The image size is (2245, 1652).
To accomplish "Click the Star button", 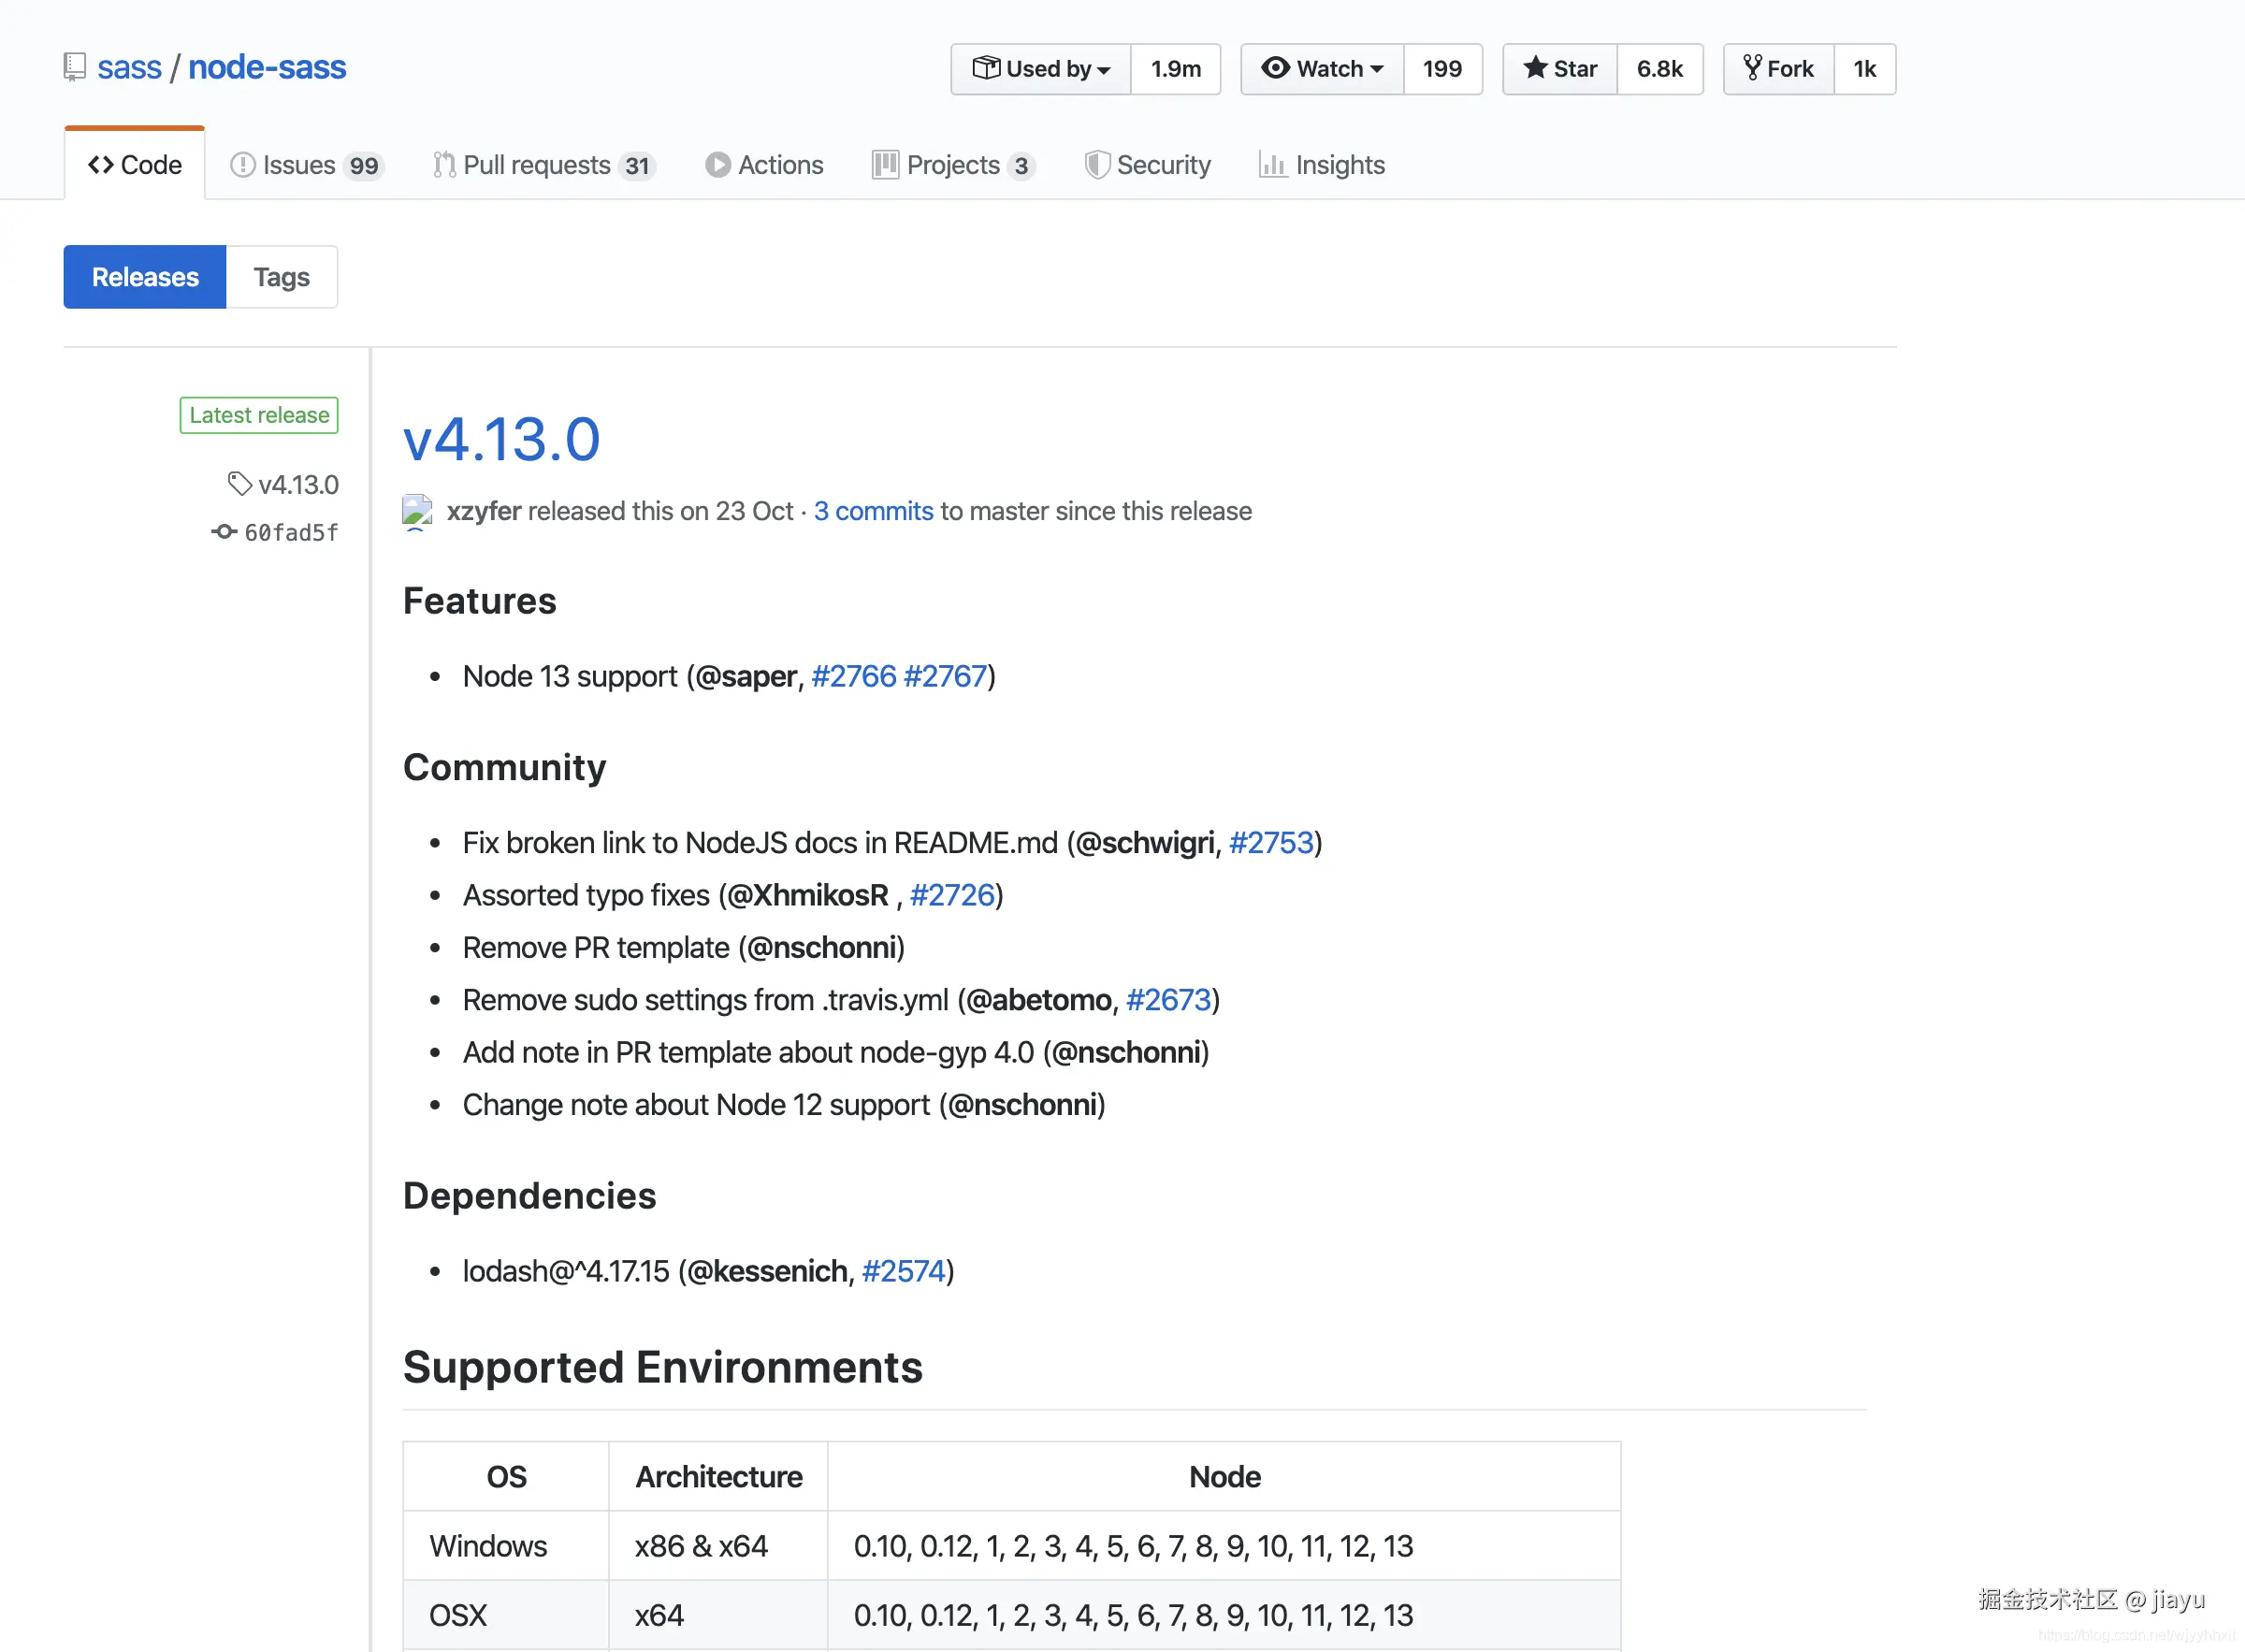I will click(x=1560, y=69).
